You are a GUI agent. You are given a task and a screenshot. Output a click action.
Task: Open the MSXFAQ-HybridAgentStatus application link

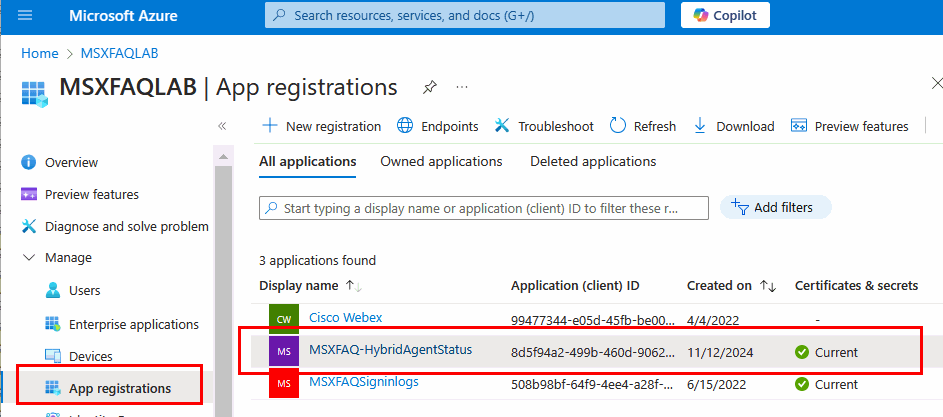tap(390, 349)
